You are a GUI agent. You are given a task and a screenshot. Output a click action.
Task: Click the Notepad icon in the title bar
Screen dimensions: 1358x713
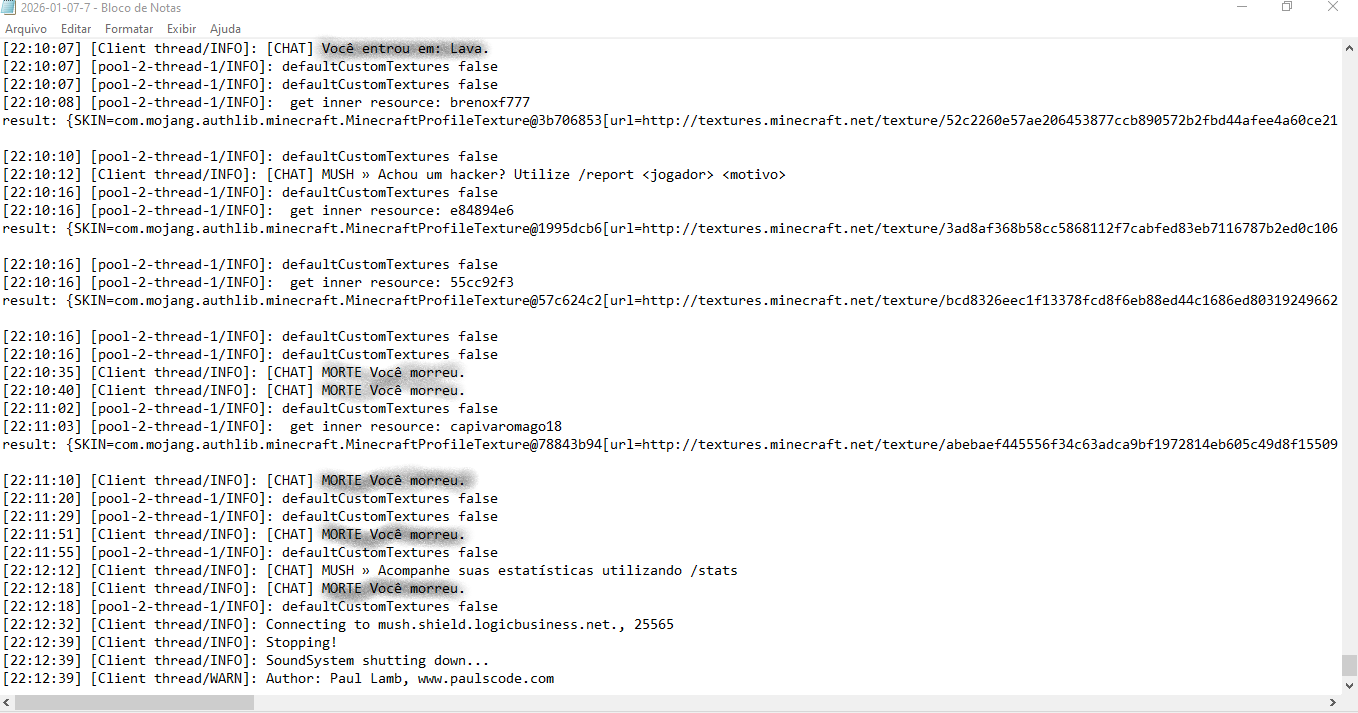(9, 8)
